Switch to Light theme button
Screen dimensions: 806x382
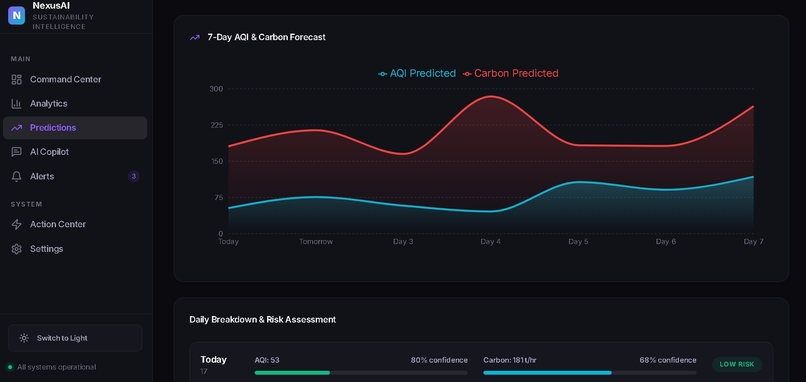coord(75,338)
